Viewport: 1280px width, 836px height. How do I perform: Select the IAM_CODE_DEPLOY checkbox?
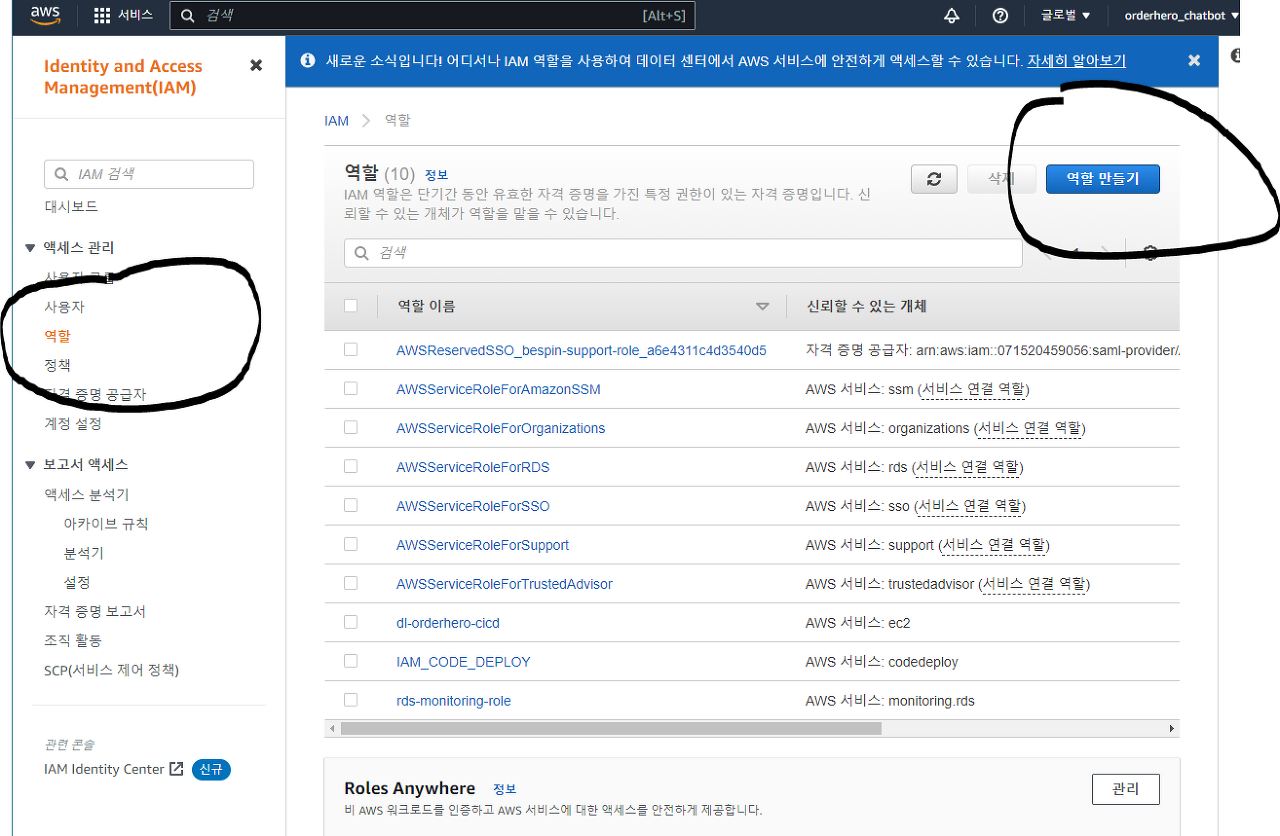(350, 661)
